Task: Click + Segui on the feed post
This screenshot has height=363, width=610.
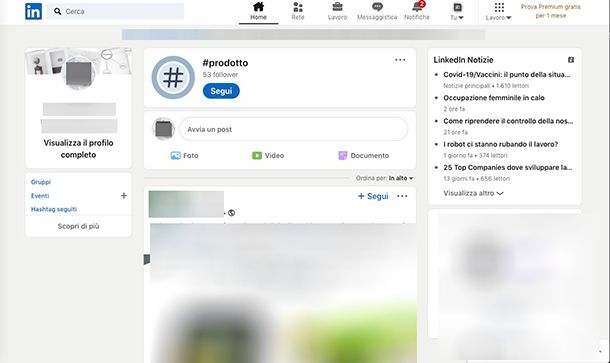Action: 373,196
